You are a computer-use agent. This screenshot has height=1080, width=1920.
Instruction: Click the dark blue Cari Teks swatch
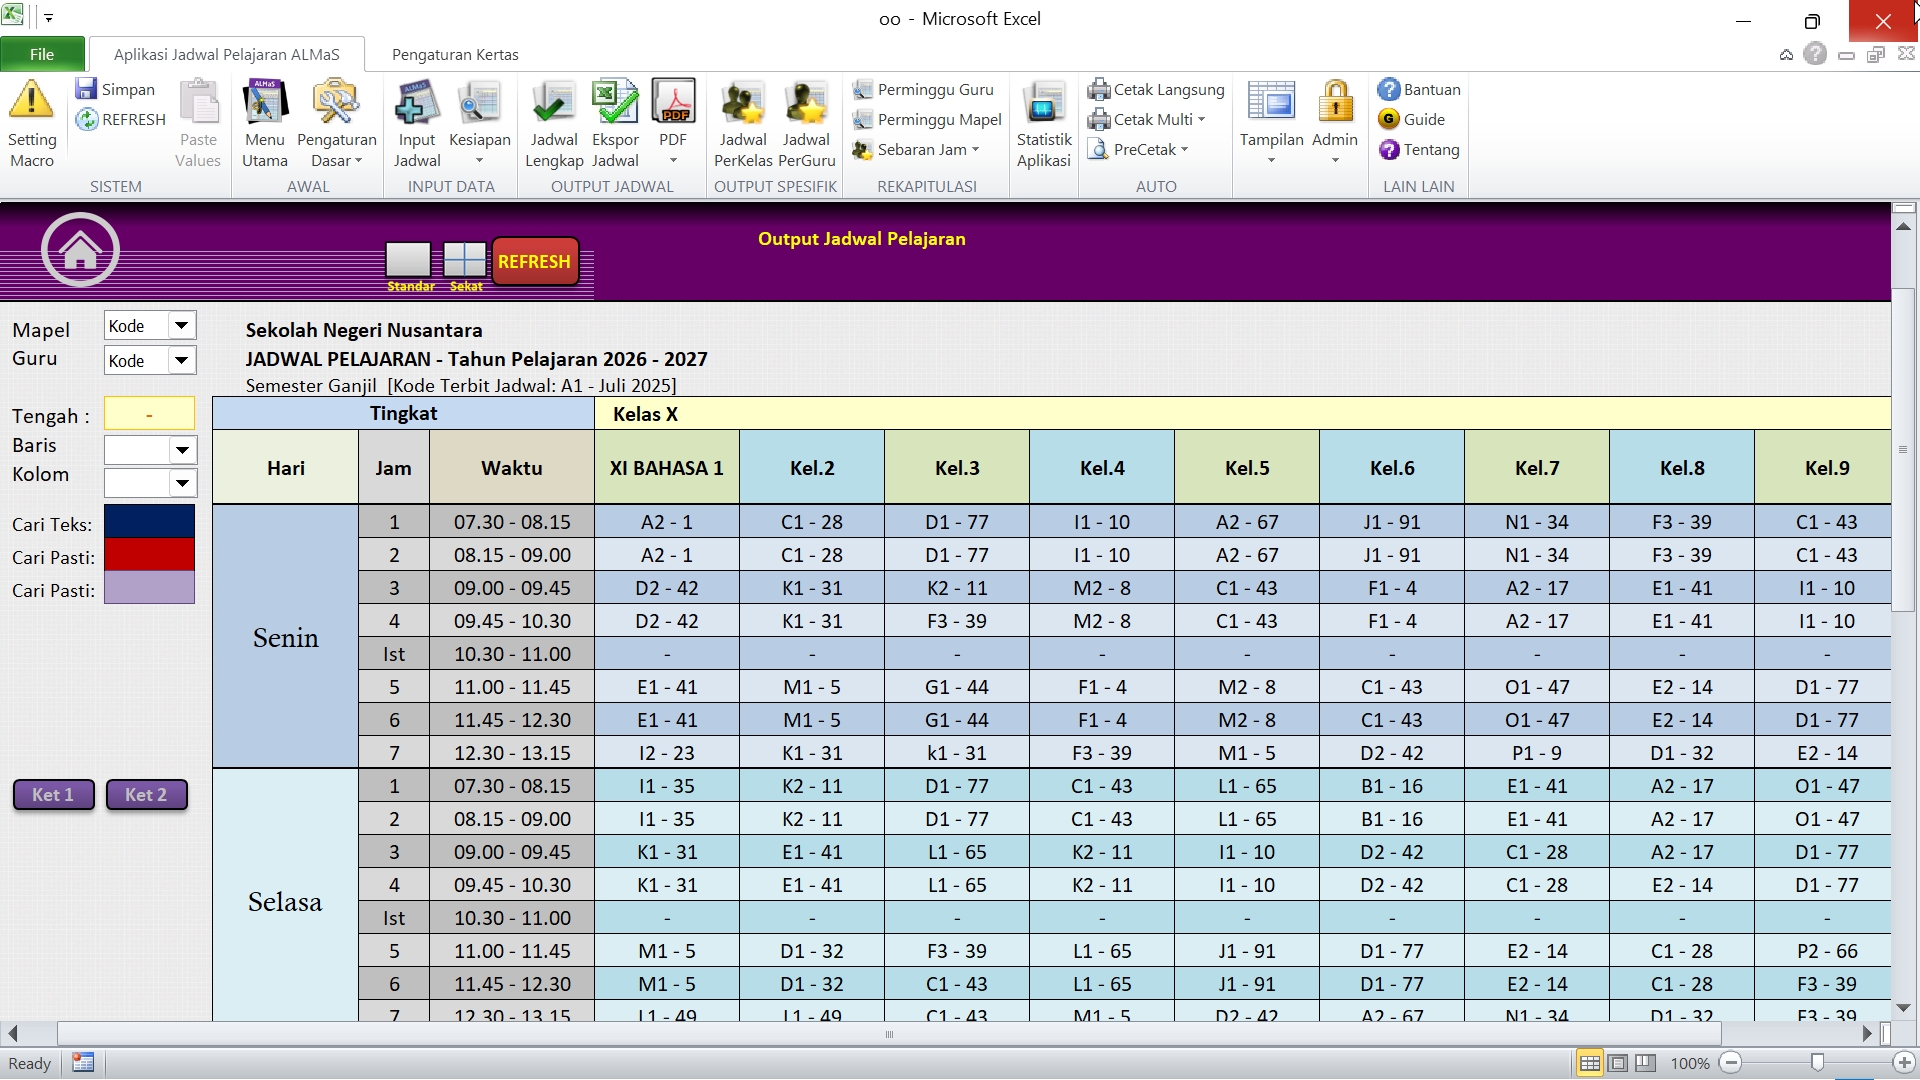[149, 521]
